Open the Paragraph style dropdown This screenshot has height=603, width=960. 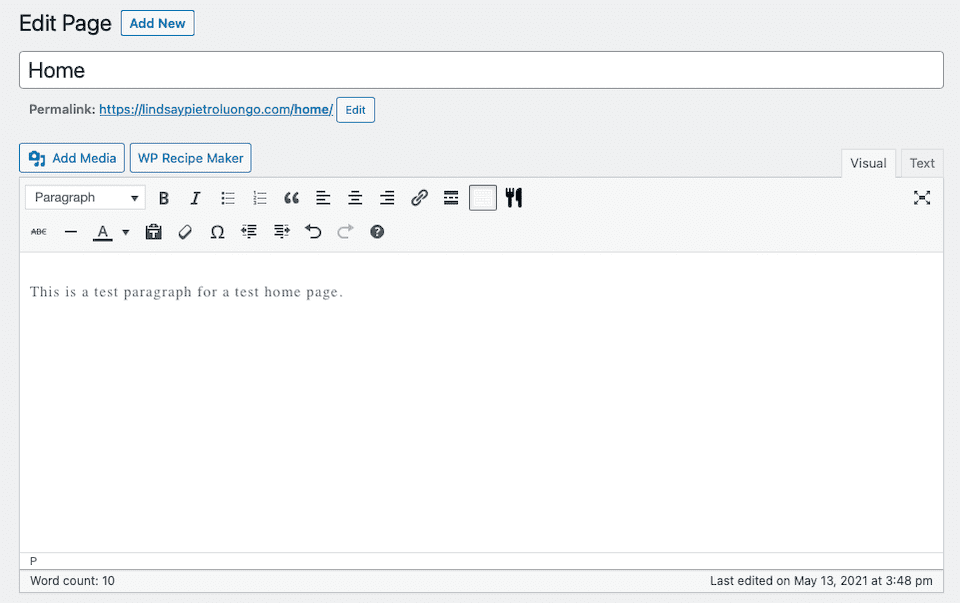pyautogui.click(x=84, y=197)
